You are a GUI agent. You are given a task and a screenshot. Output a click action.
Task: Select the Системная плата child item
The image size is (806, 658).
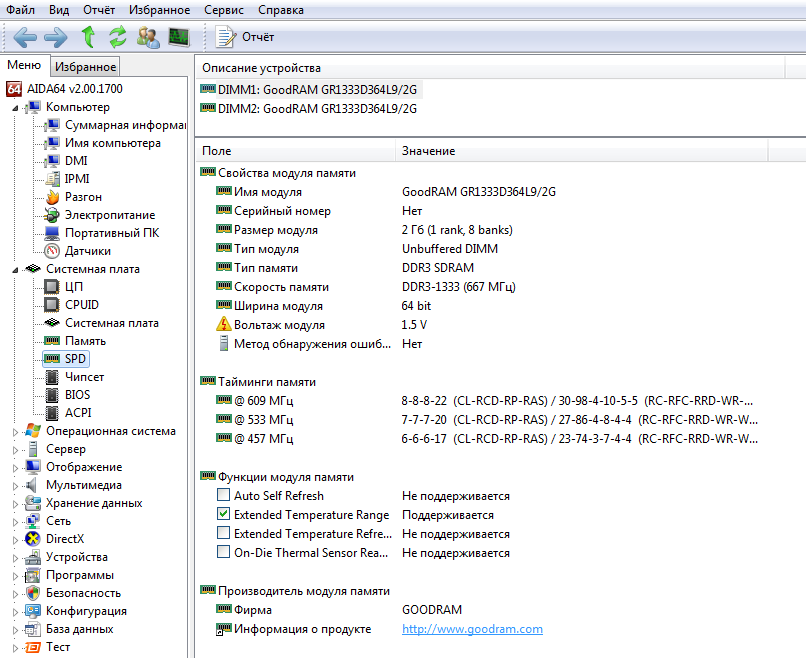tap(112, 323)
